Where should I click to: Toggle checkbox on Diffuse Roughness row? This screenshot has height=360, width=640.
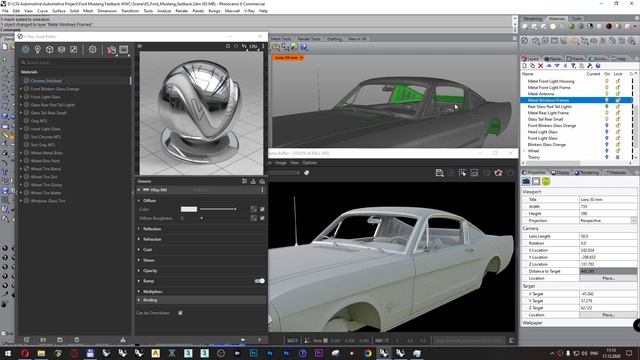point(262,218)
